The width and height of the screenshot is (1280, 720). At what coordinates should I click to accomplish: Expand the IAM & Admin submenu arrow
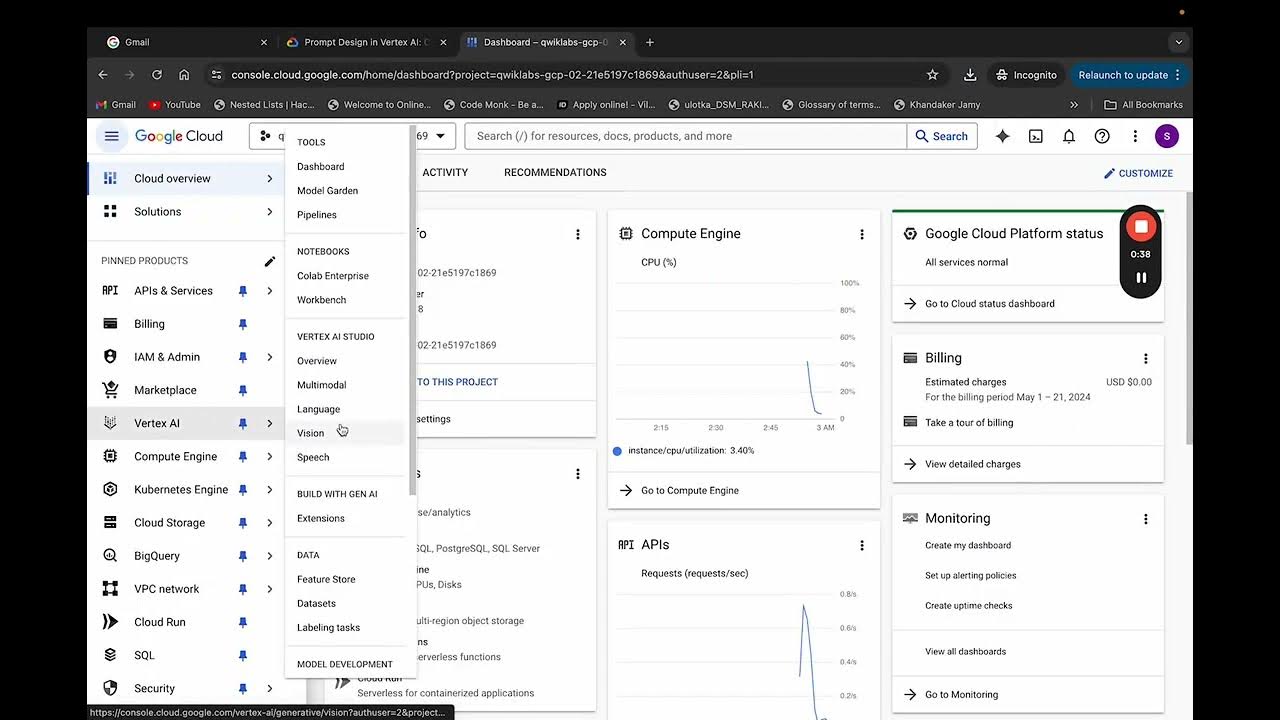(x=269, y=357)
